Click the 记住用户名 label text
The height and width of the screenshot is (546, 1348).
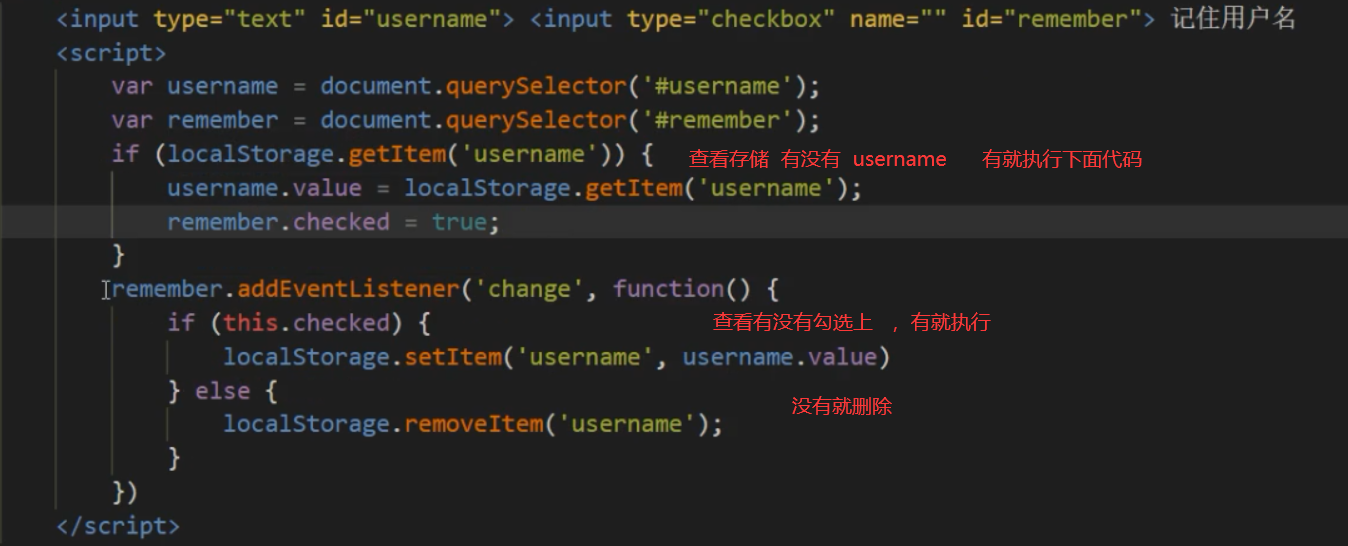click(x=1233, y=19)
